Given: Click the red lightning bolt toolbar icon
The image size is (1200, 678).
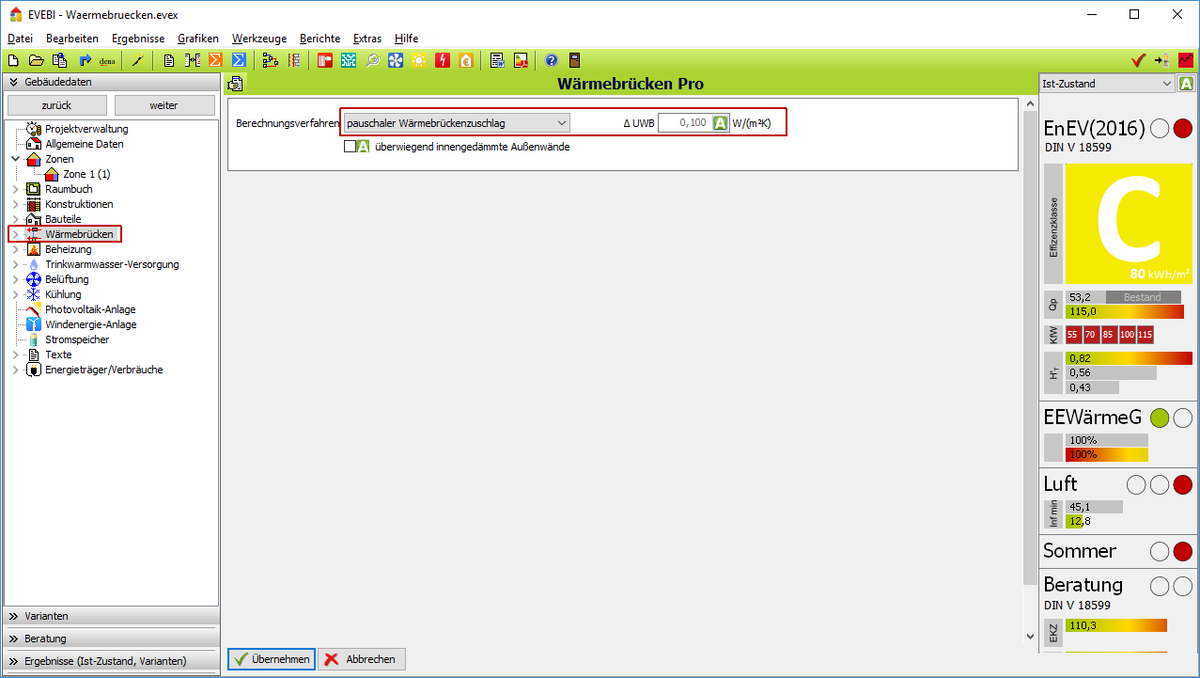Looking at the screenshot, I should tap(442, 60).
